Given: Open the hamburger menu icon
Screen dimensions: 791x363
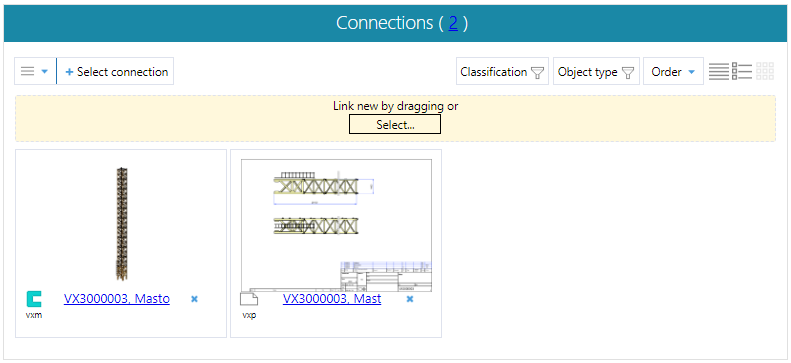Looking at the screenshot, I should coord(27,72).
